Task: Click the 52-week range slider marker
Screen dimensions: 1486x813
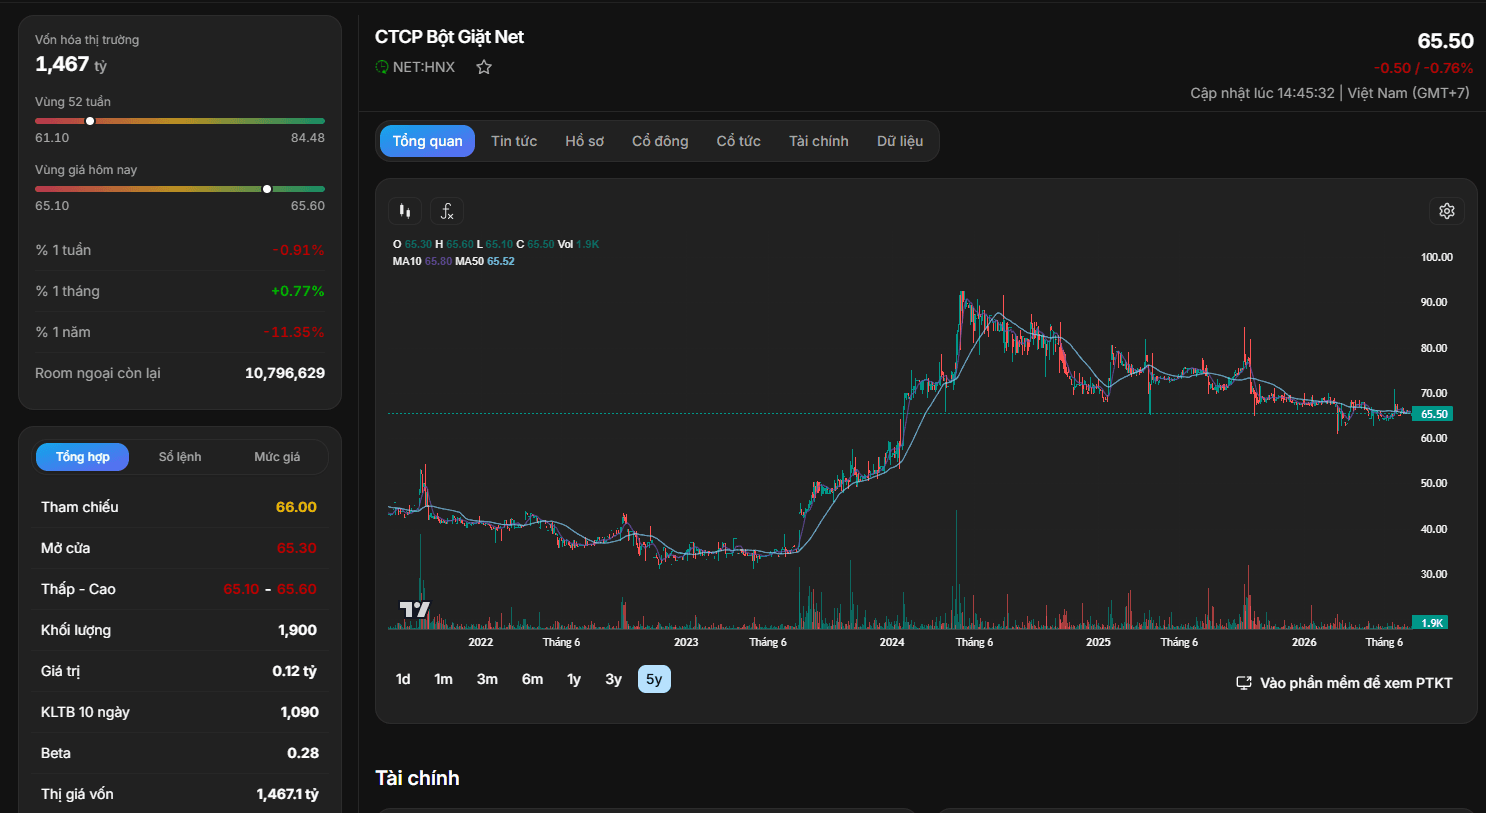Action: 90,121
